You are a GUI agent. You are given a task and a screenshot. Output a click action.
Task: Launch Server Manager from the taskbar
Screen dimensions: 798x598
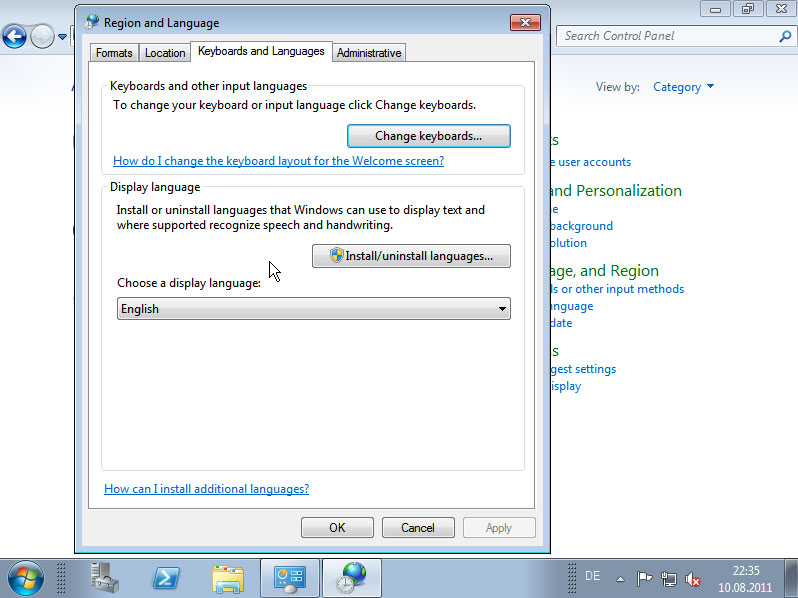[105, 577]
